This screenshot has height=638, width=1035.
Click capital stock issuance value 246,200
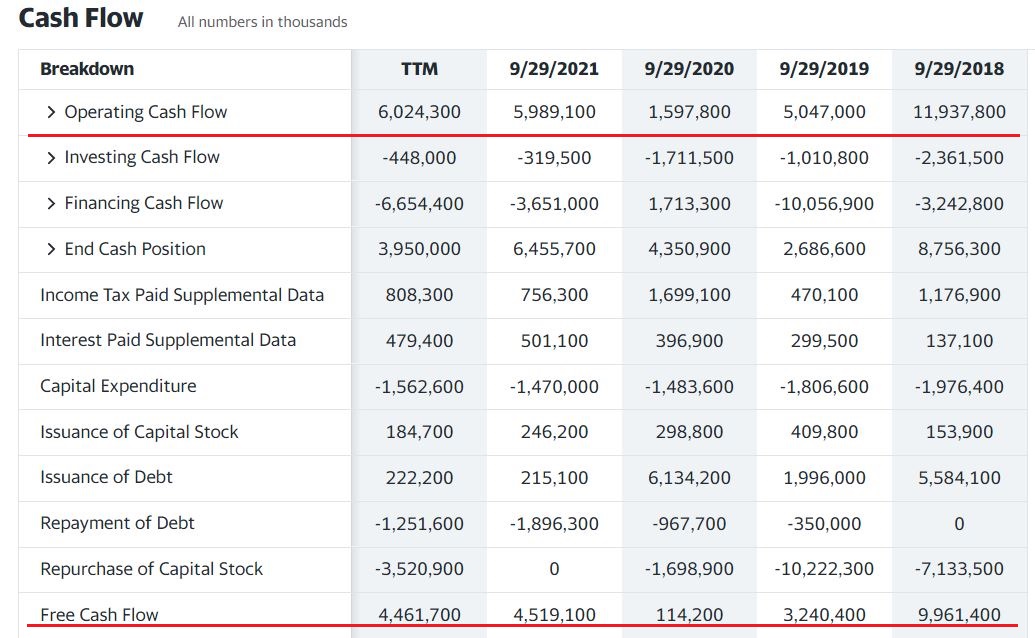(554, 432)
